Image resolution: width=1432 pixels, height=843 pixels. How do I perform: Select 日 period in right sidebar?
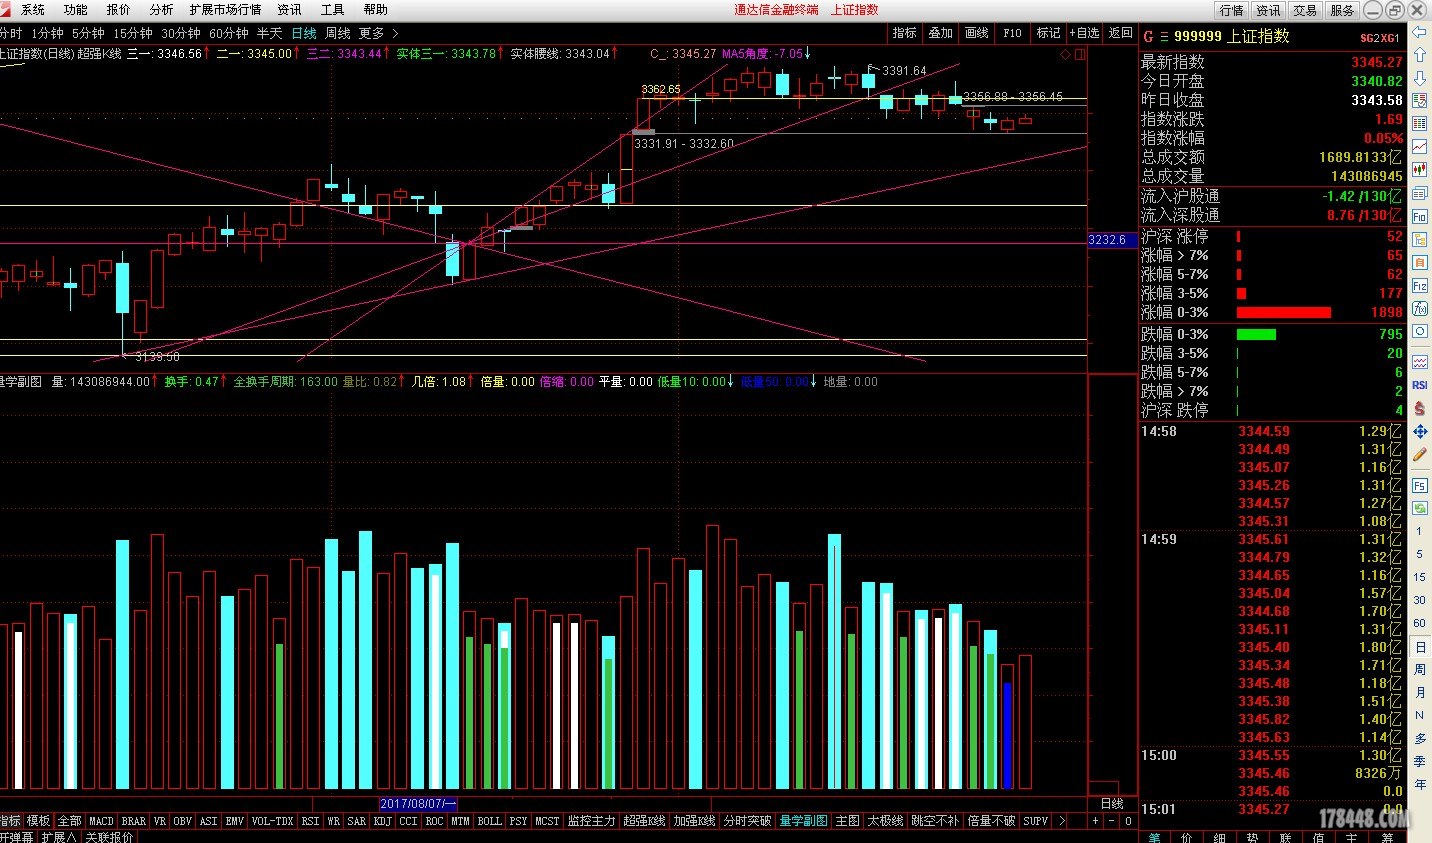1420,647
